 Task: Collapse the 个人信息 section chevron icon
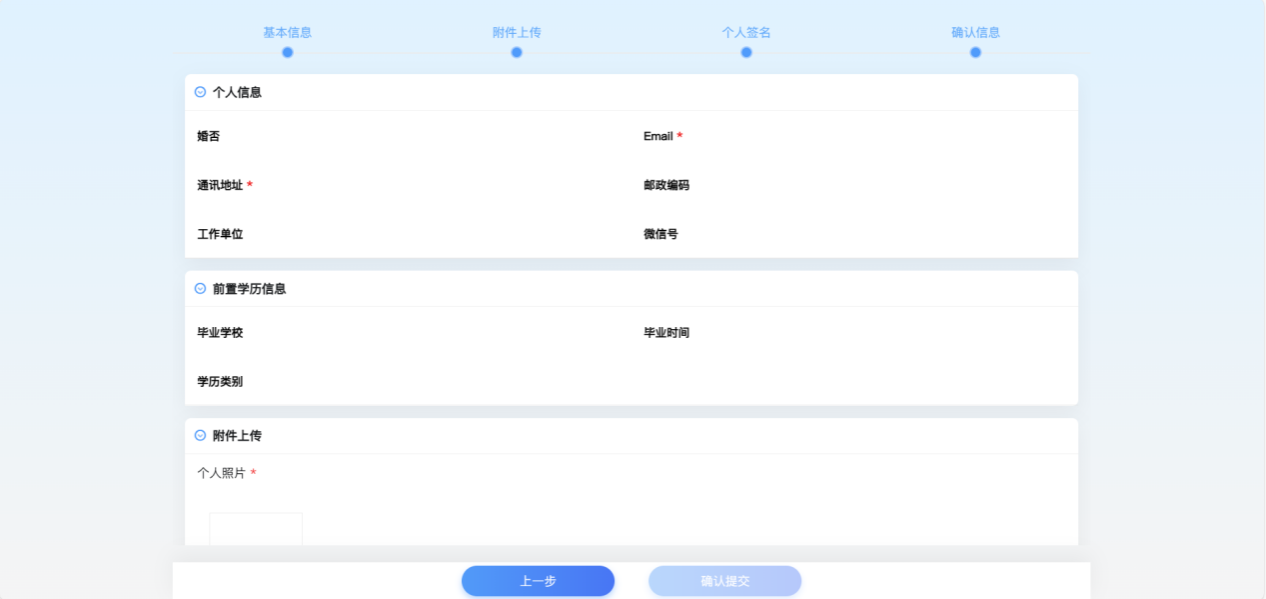(x=200, y=92)
